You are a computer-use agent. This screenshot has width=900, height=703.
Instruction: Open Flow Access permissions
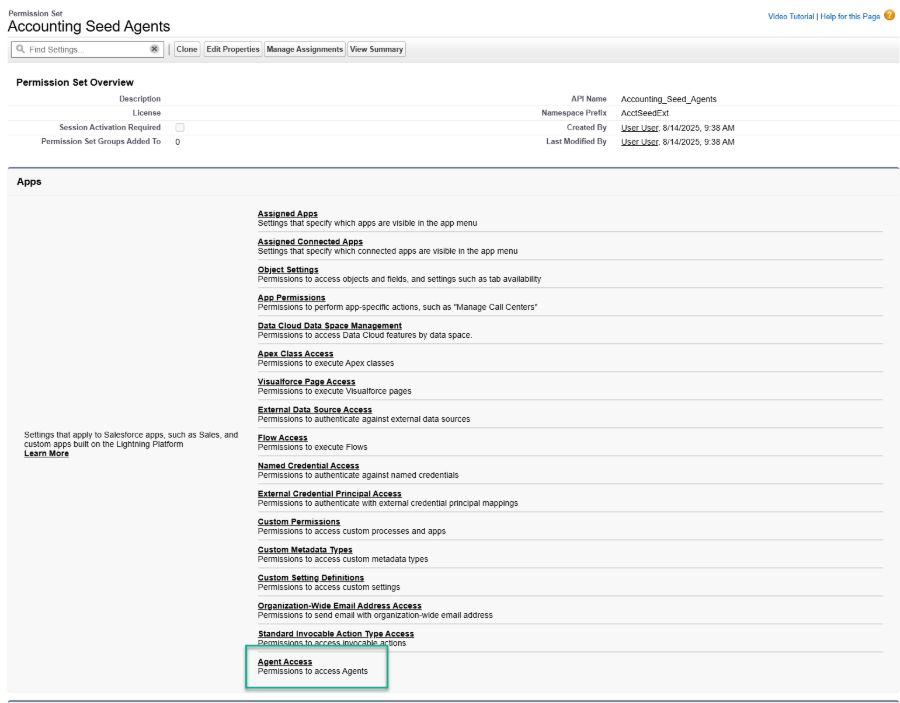[282, 437]
